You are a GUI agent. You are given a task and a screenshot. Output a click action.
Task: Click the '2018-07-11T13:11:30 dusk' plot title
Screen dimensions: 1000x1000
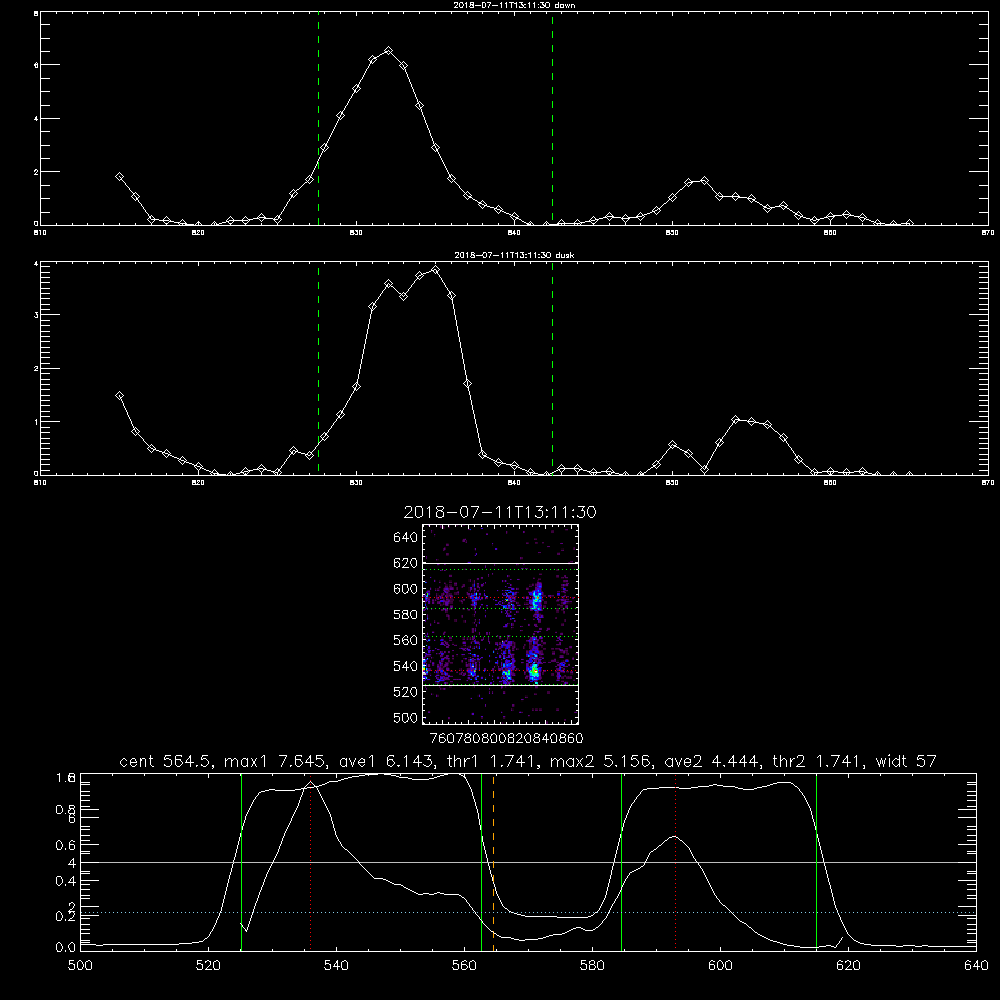click(514, 255)
